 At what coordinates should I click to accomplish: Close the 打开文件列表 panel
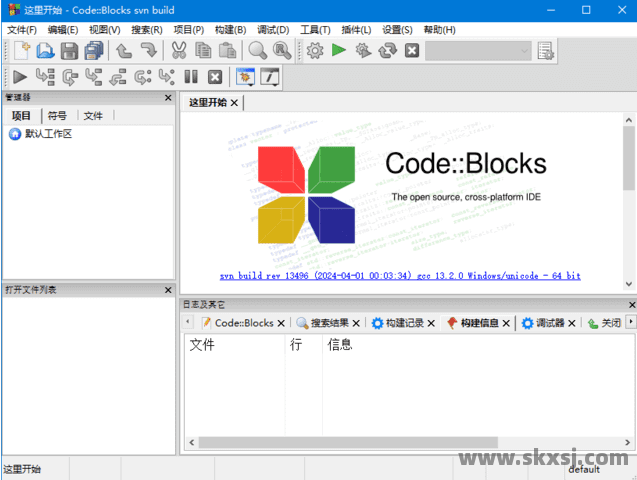click(168, 290)
